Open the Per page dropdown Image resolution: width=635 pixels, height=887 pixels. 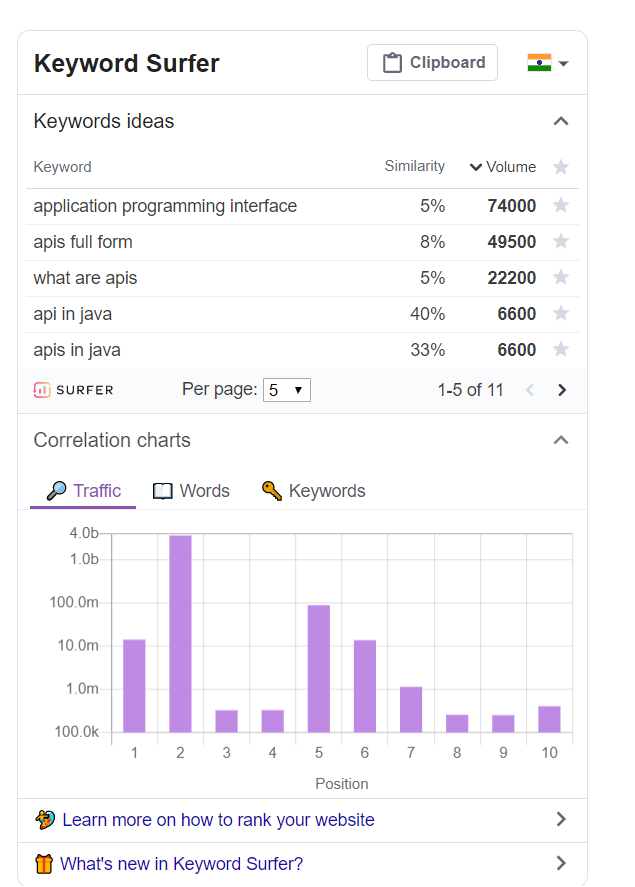point(287,390)
